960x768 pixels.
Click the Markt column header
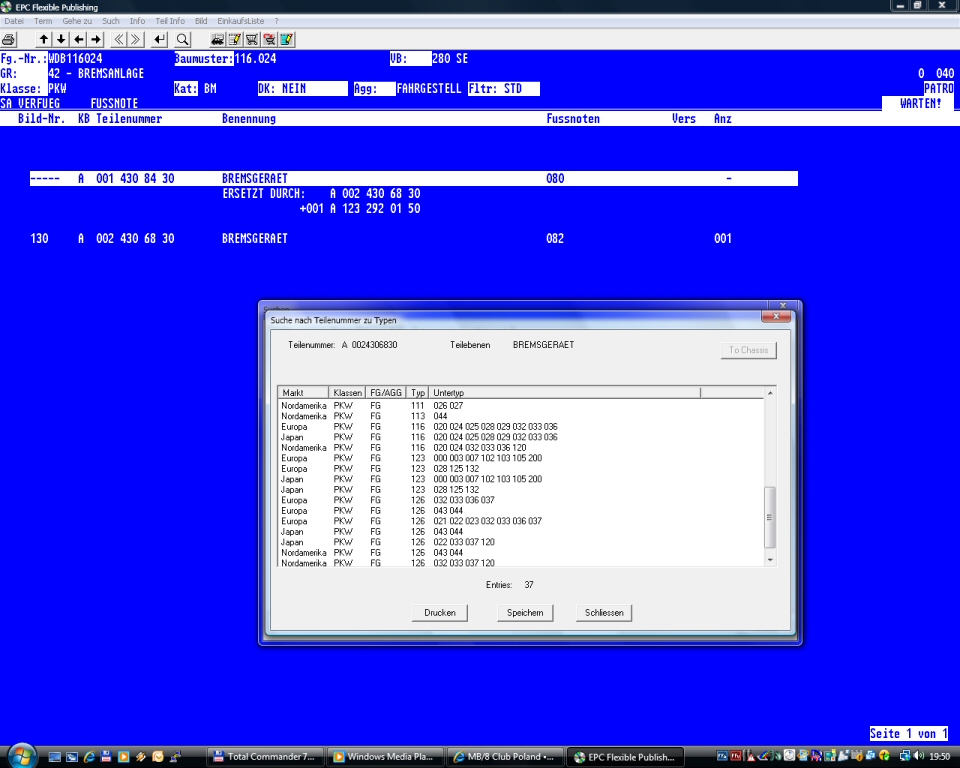point(303,393)
